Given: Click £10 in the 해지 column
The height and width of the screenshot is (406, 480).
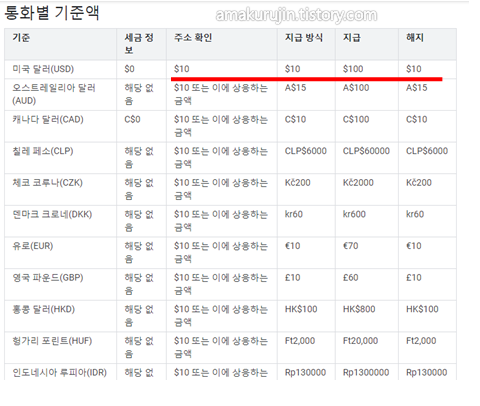Looking at the screenshot, I should pyautogui.click(x=414, y=278).
